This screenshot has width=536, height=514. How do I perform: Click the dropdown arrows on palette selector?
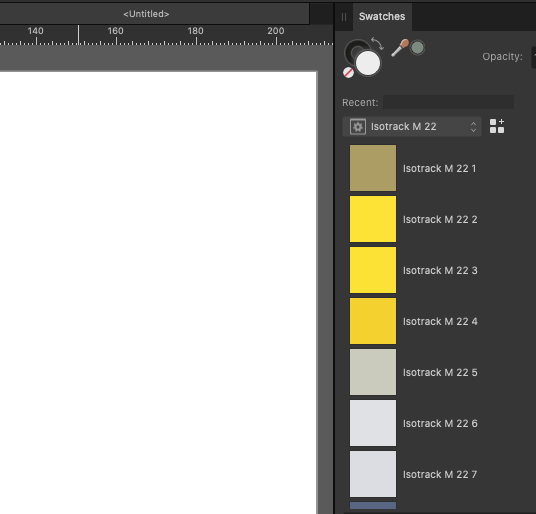click(473, 127)
